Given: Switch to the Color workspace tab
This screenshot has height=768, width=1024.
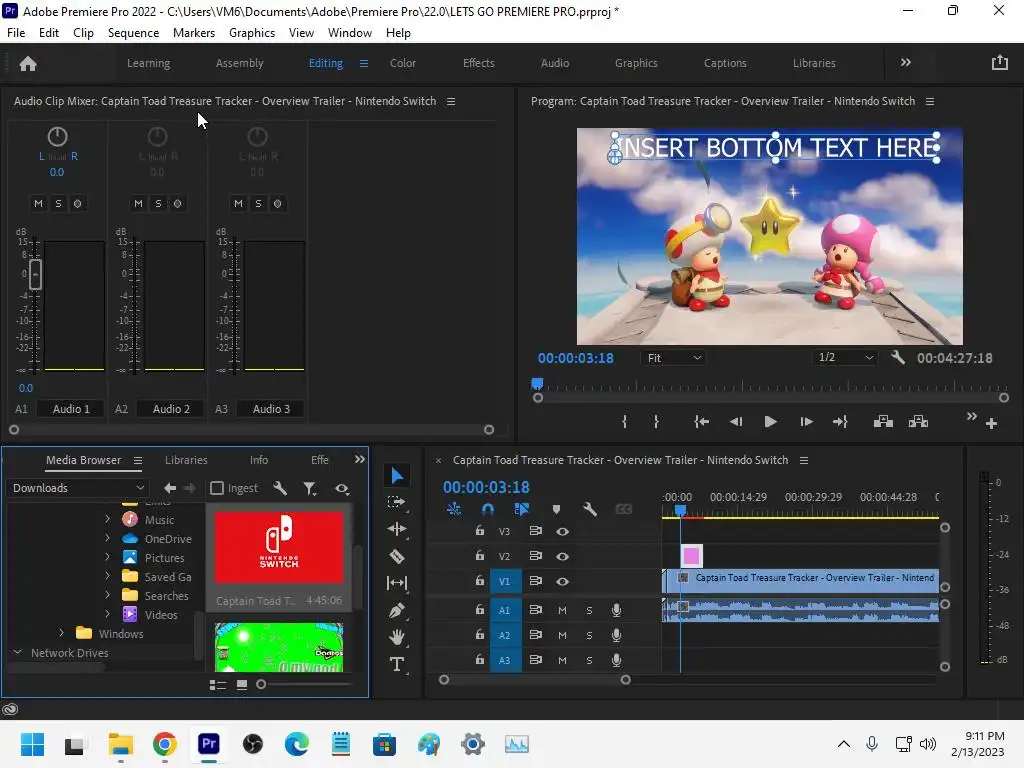Looking at the screenshot, I should (403, 63).
